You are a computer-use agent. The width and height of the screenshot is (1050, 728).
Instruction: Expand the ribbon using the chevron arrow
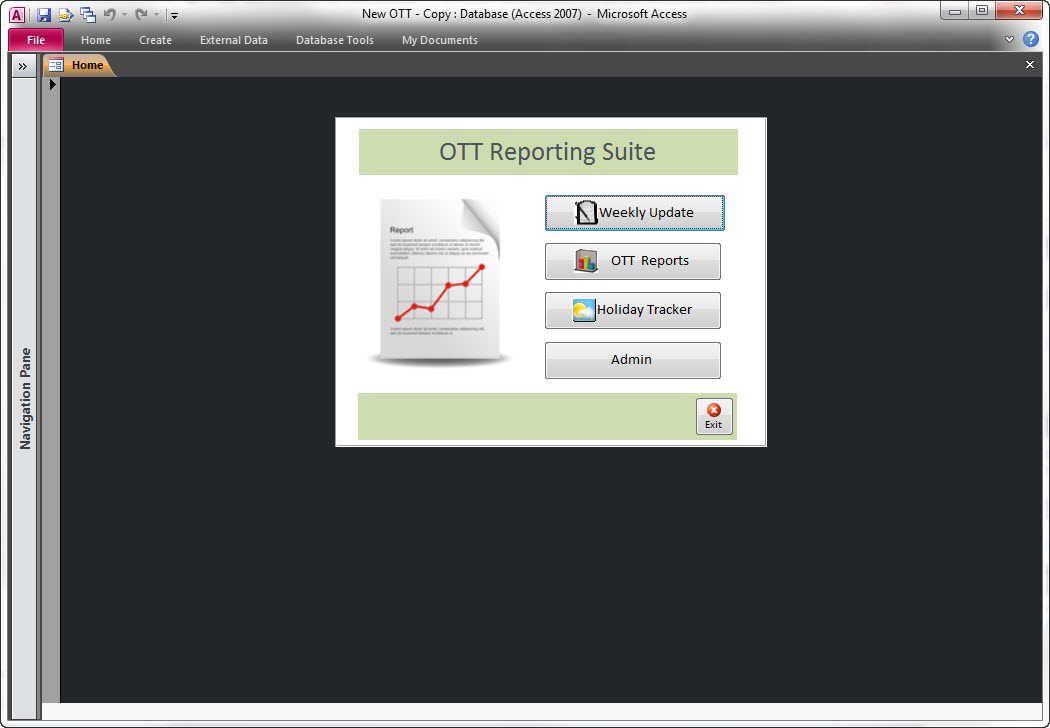point(1009,40)
